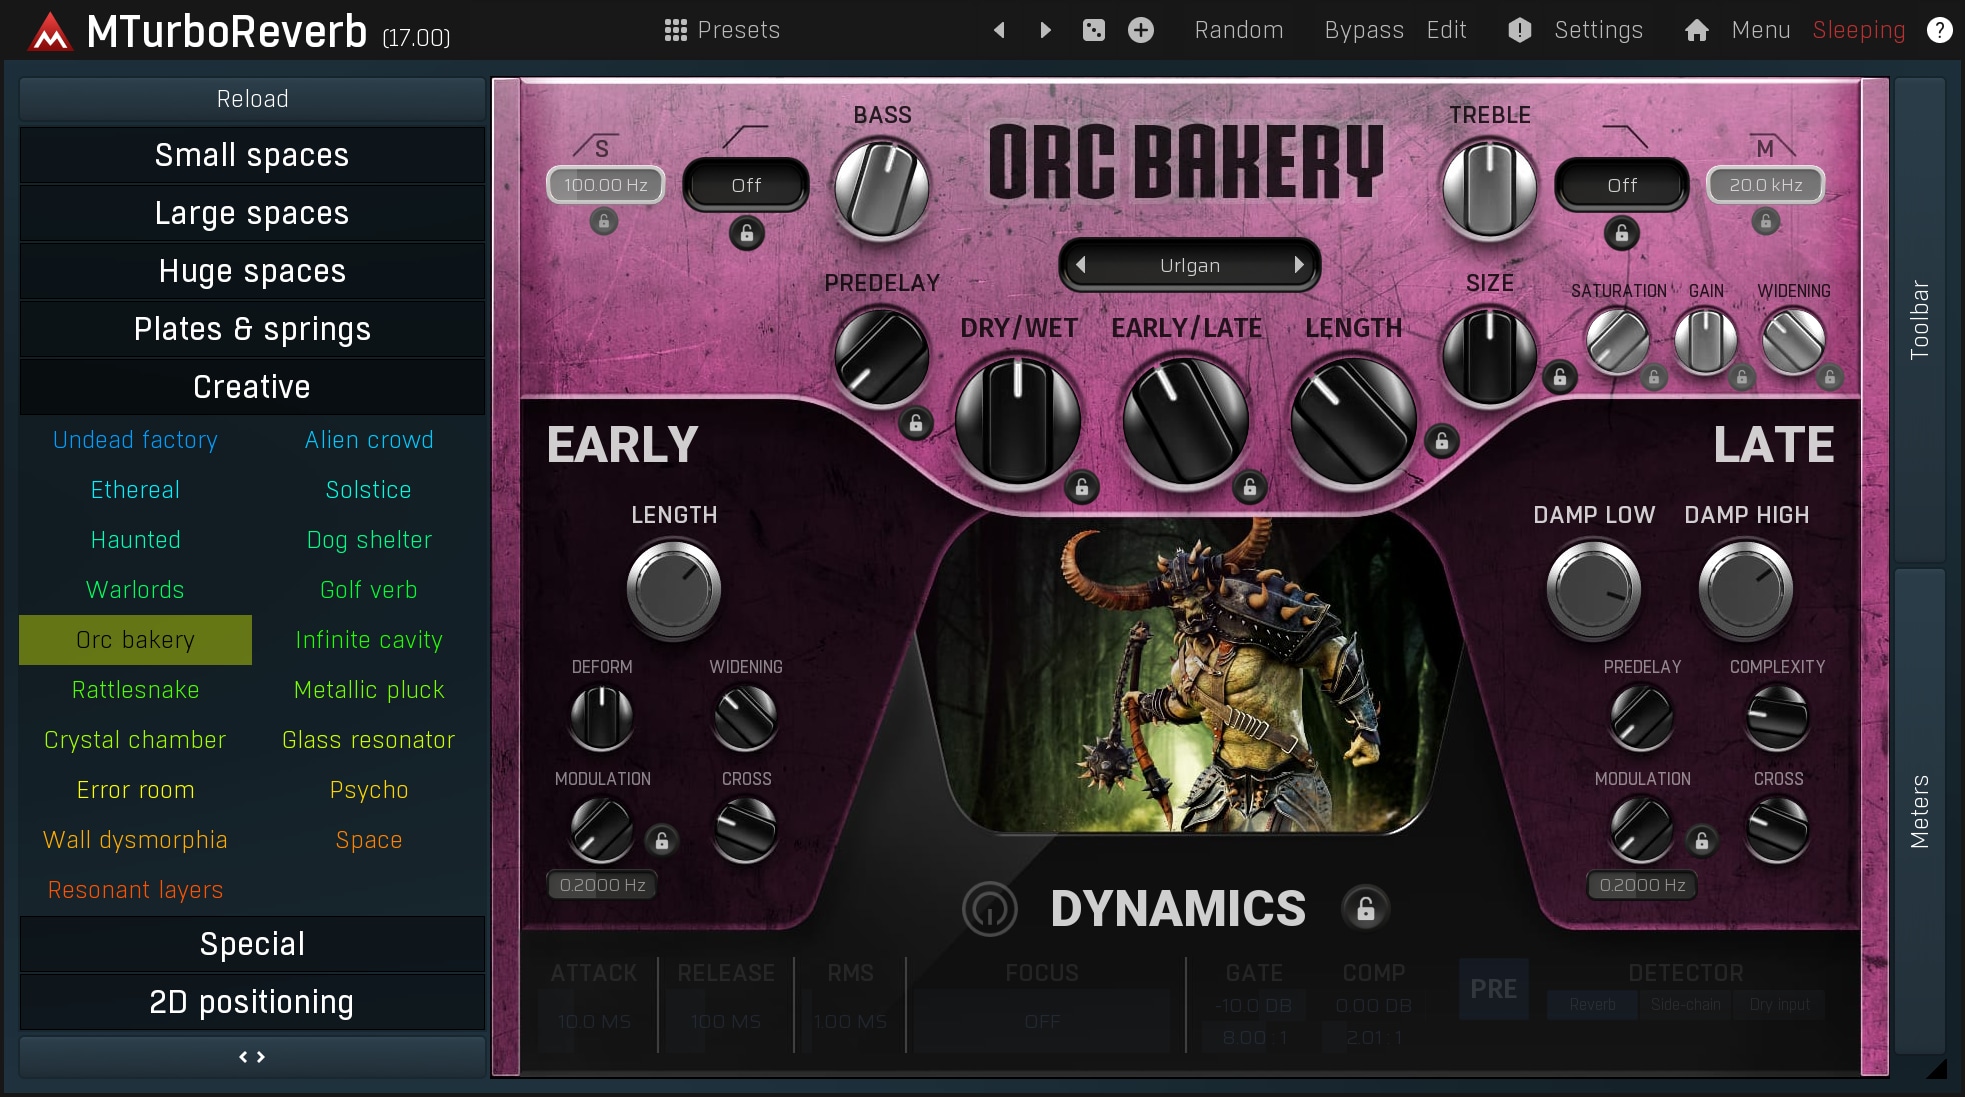This screenshot has width=1965, height=1097.
Task: Click the home icon beside Menu
Action: [1696, 30]
